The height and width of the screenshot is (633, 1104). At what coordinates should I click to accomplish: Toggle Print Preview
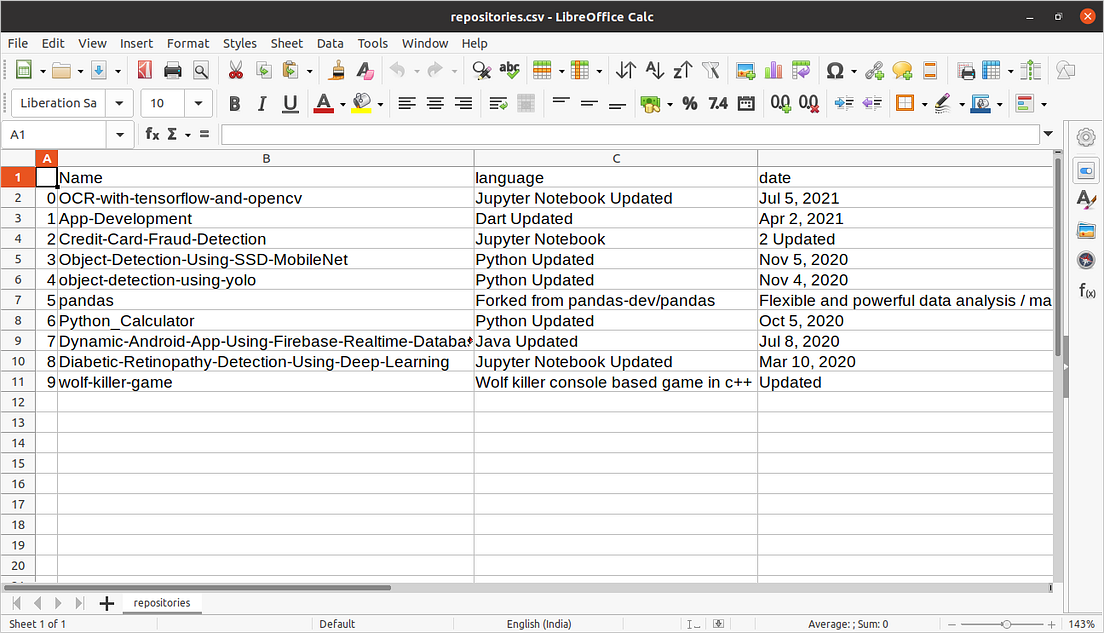(x=201, y=70)
